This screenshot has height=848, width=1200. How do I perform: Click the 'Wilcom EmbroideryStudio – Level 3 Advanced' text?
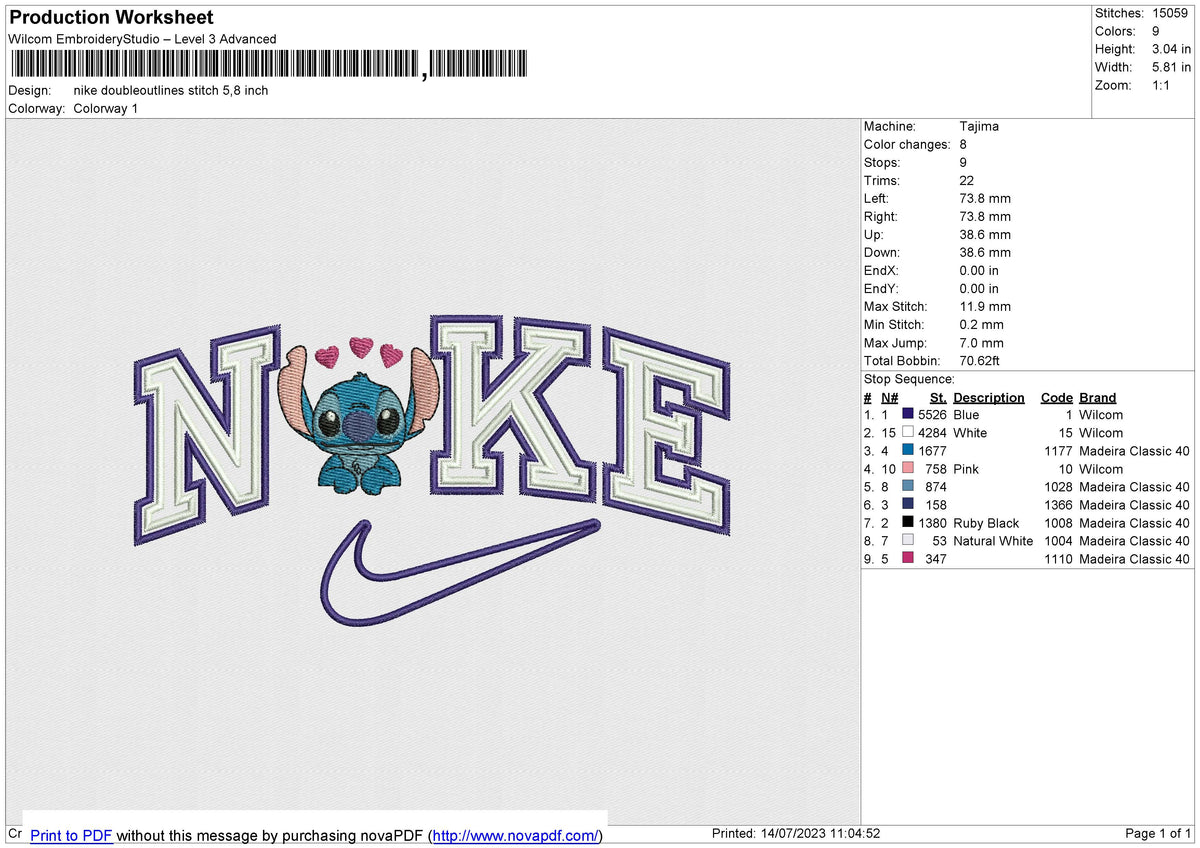coord(142,39)
